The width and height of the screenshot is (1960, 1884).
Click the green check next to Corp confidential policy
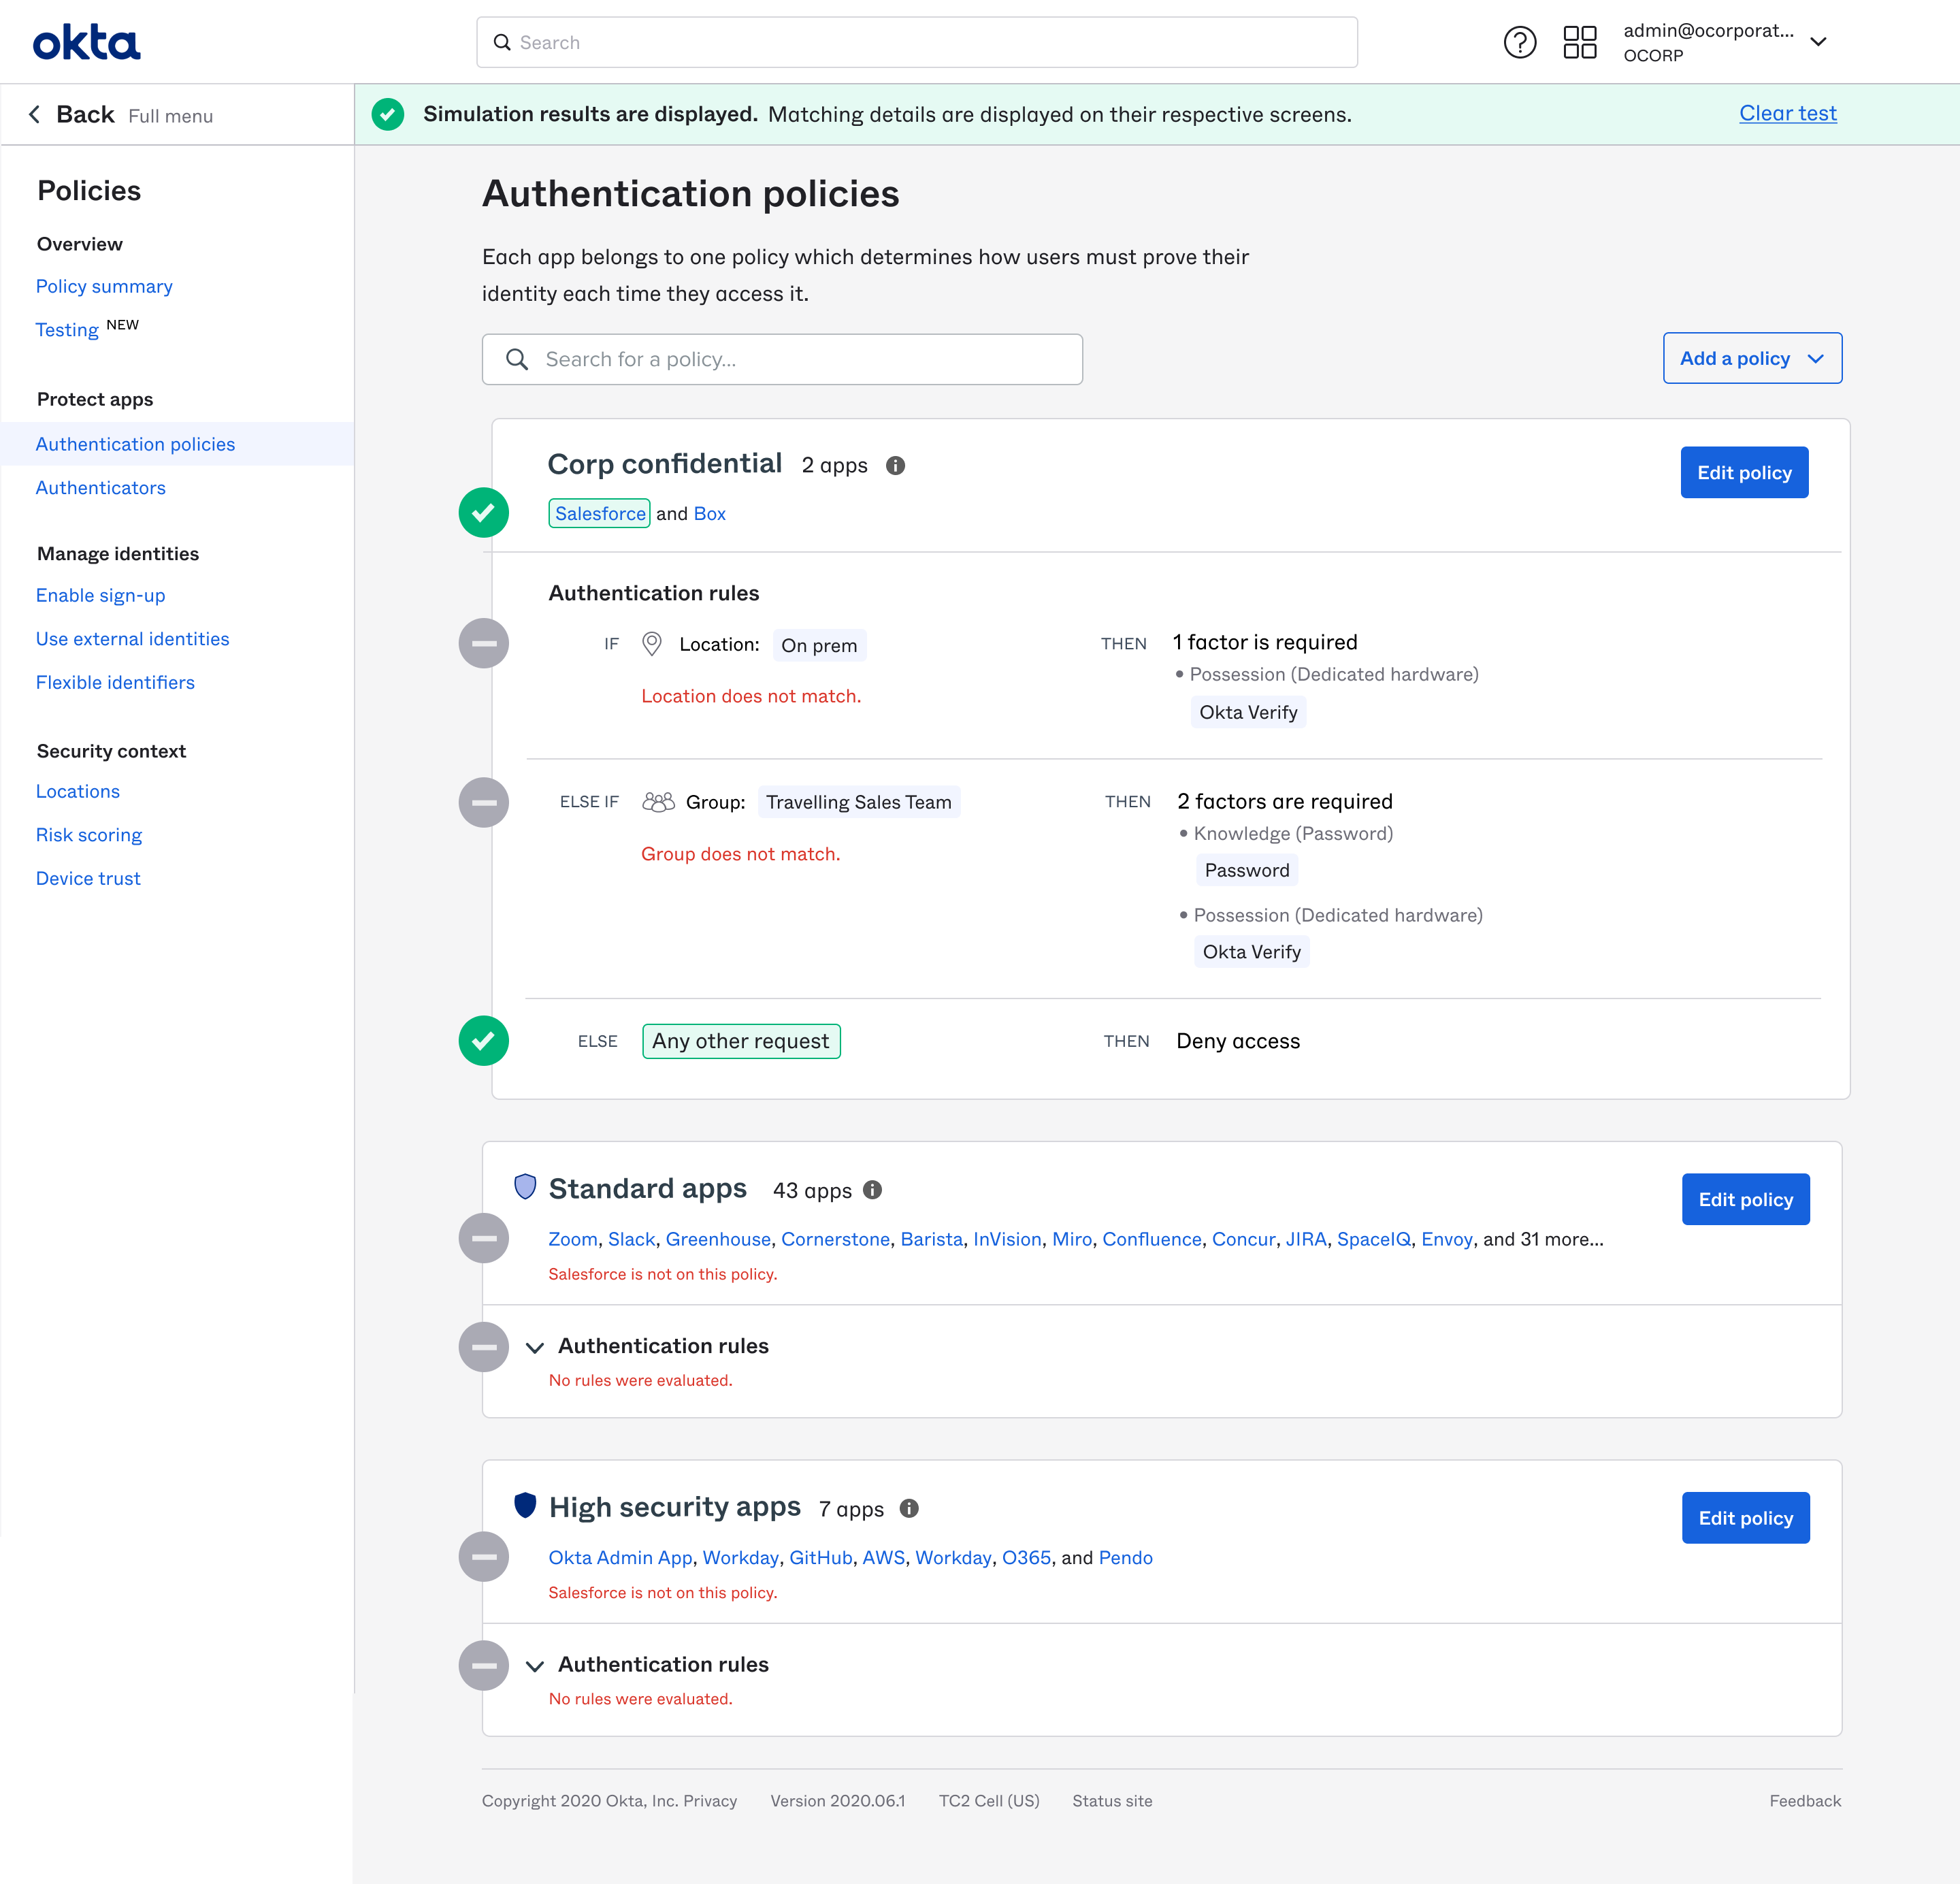pyautogui.click(x=483, y=513)
